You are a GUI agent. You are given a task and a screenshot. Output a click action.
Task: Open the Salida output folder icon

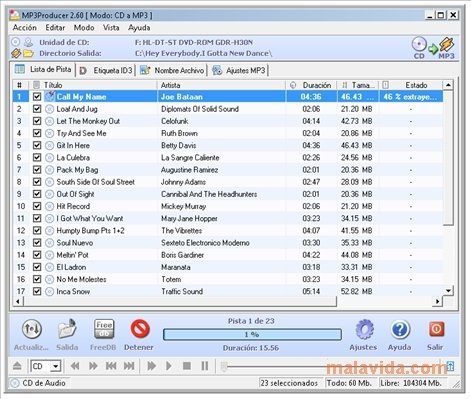(67, 329)
